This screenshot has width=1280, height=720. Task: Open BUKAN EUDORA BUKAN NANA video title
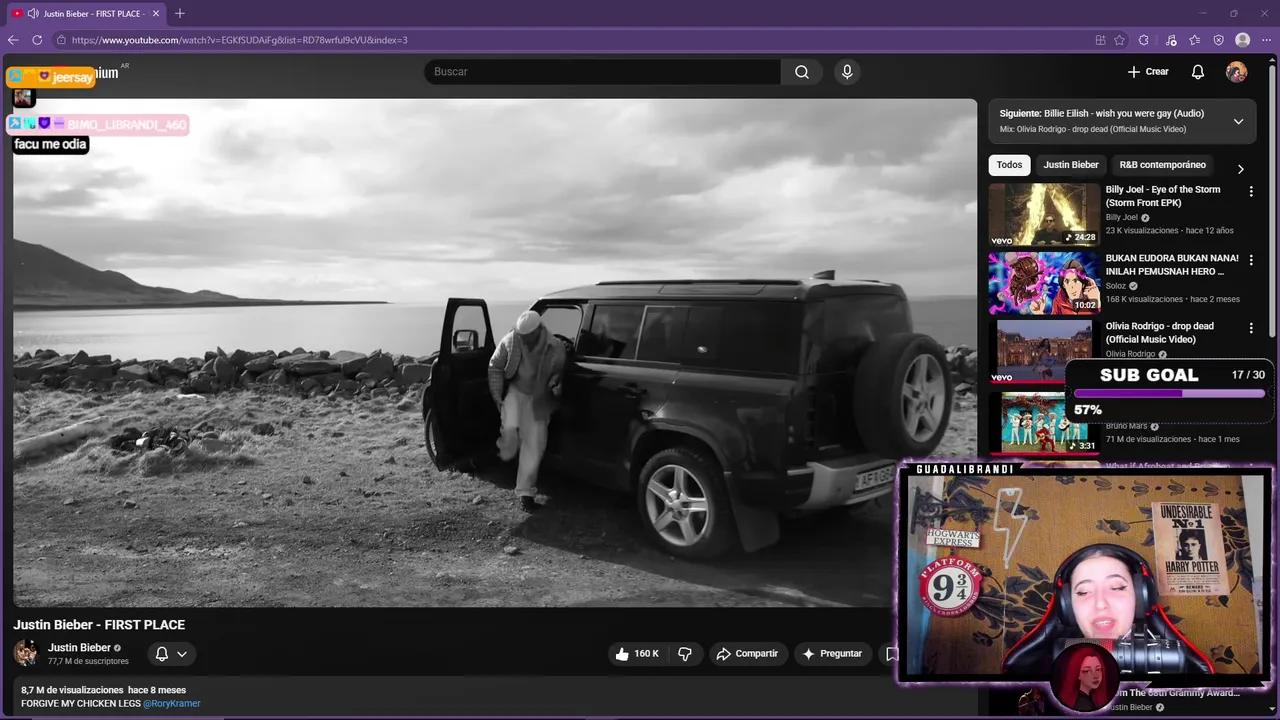[x=1172, y=264]
